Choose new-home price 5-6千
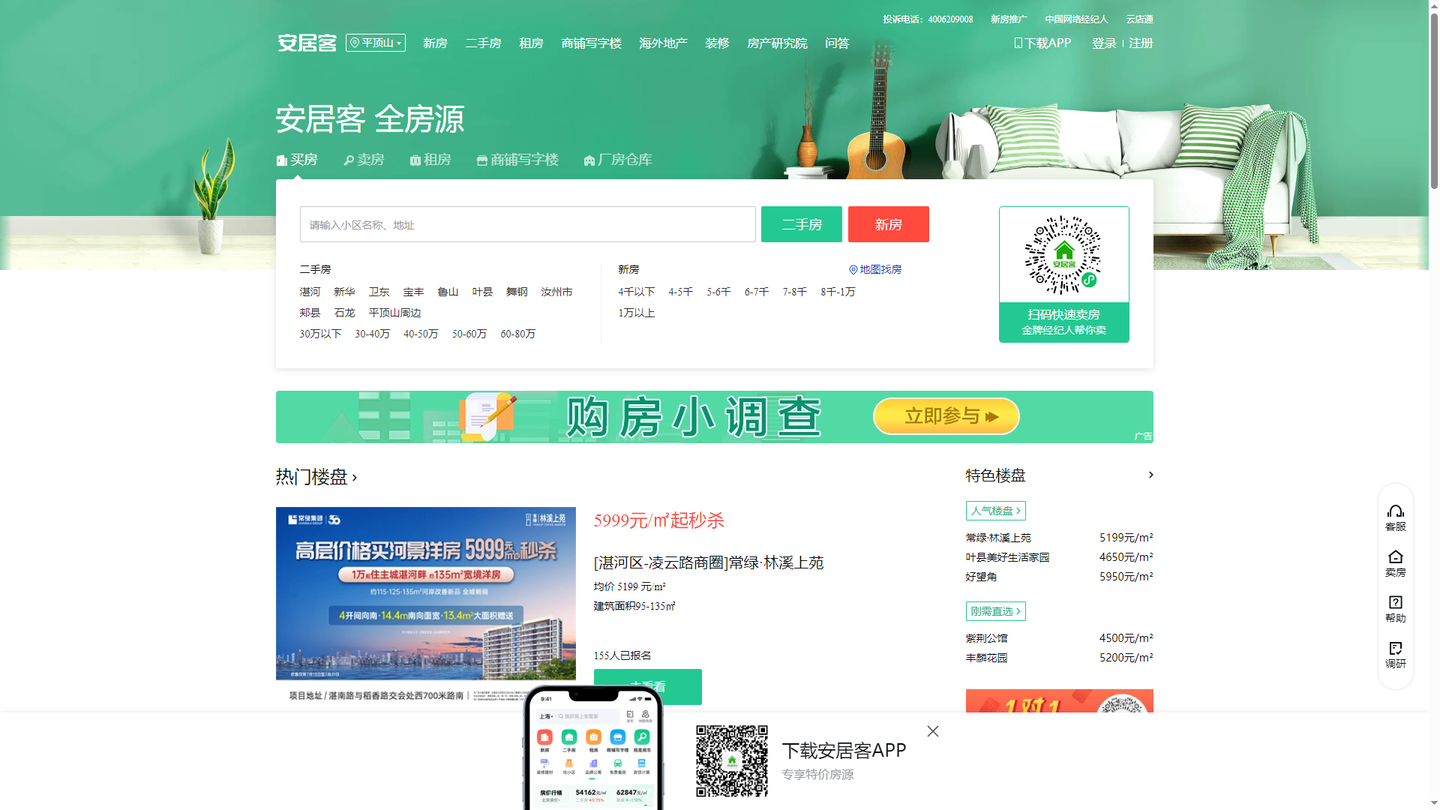The width and height of the screenshot is (1440, 810). [x=719, y=292]
